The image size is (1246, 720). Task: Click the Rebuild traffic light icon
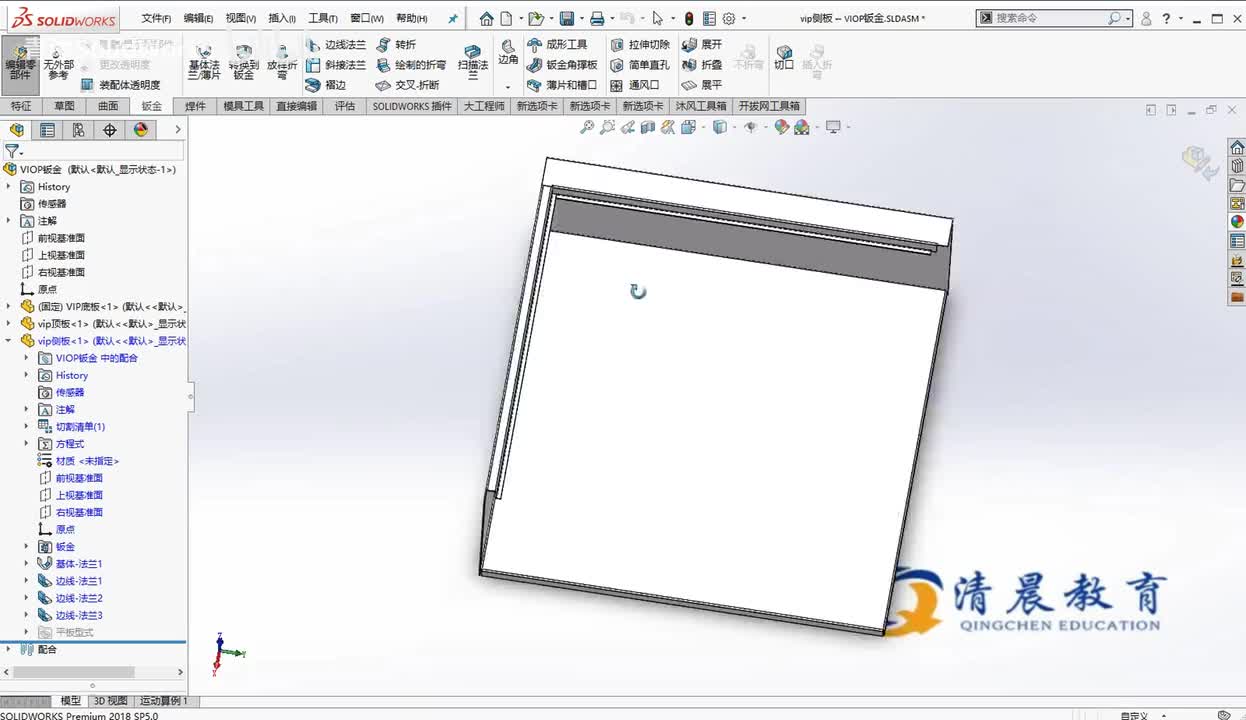click(x=689, y=18)
